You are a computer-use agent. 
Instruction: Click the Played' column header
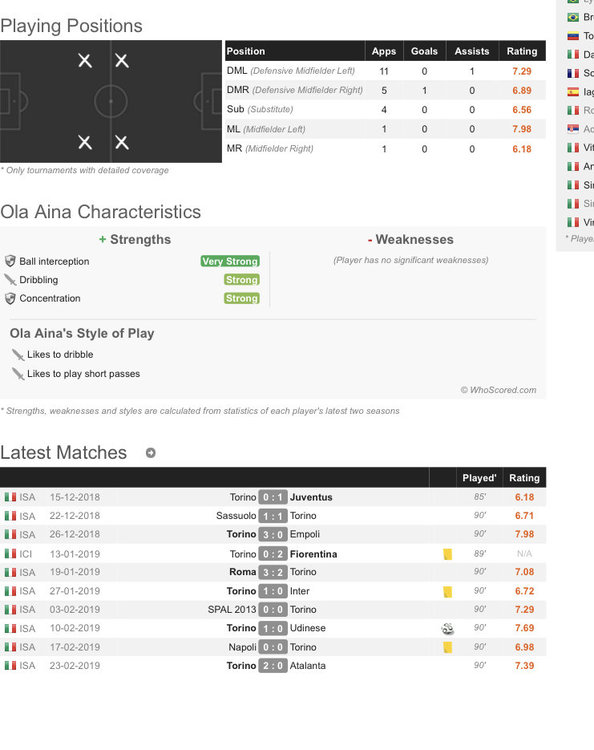click(x=479, y=478)
